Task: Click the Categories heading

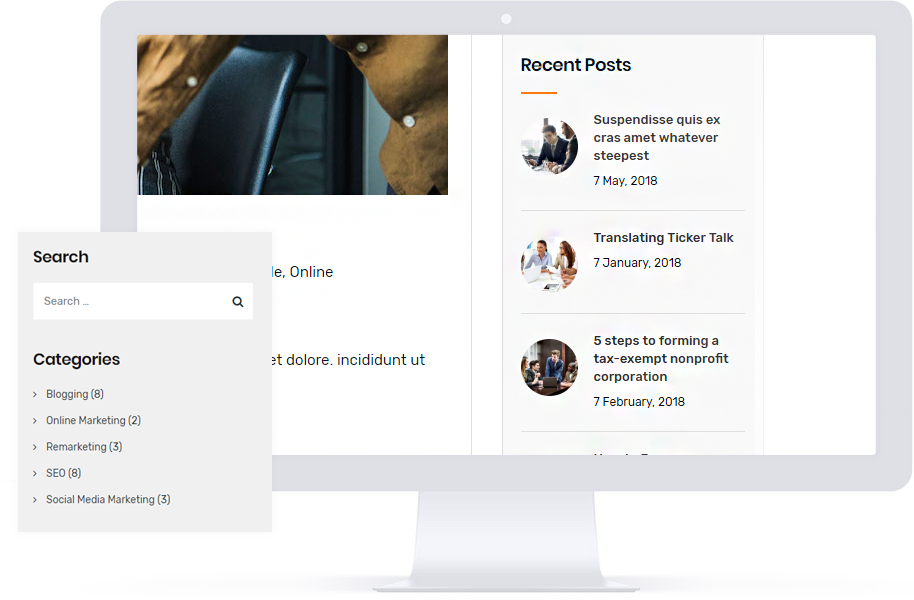Action: click(76, 359)
